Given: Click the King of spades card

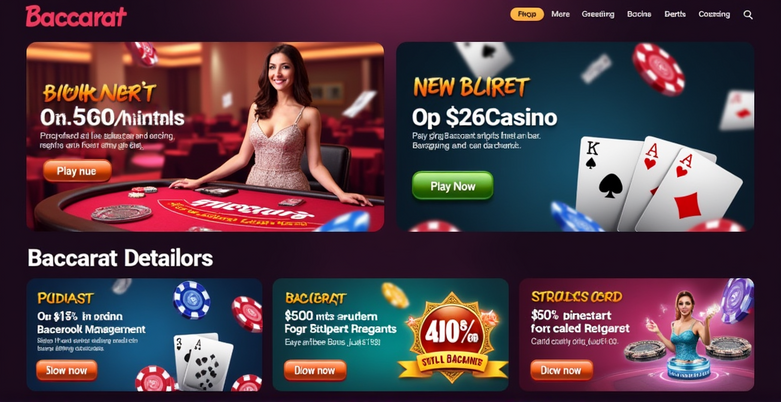Looking at the screenshot, I should click(608, 182).
